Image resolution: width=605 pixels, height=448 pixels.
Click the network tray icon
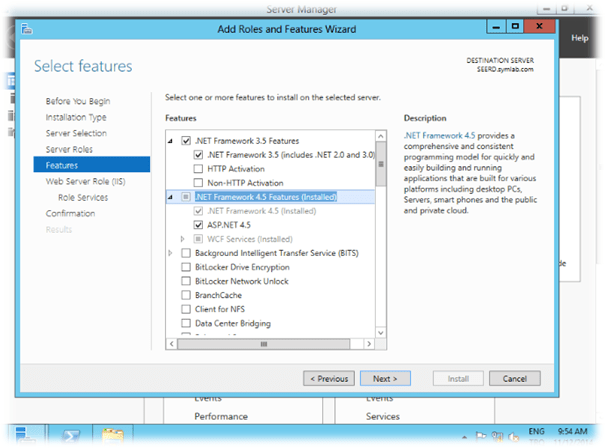497,437
